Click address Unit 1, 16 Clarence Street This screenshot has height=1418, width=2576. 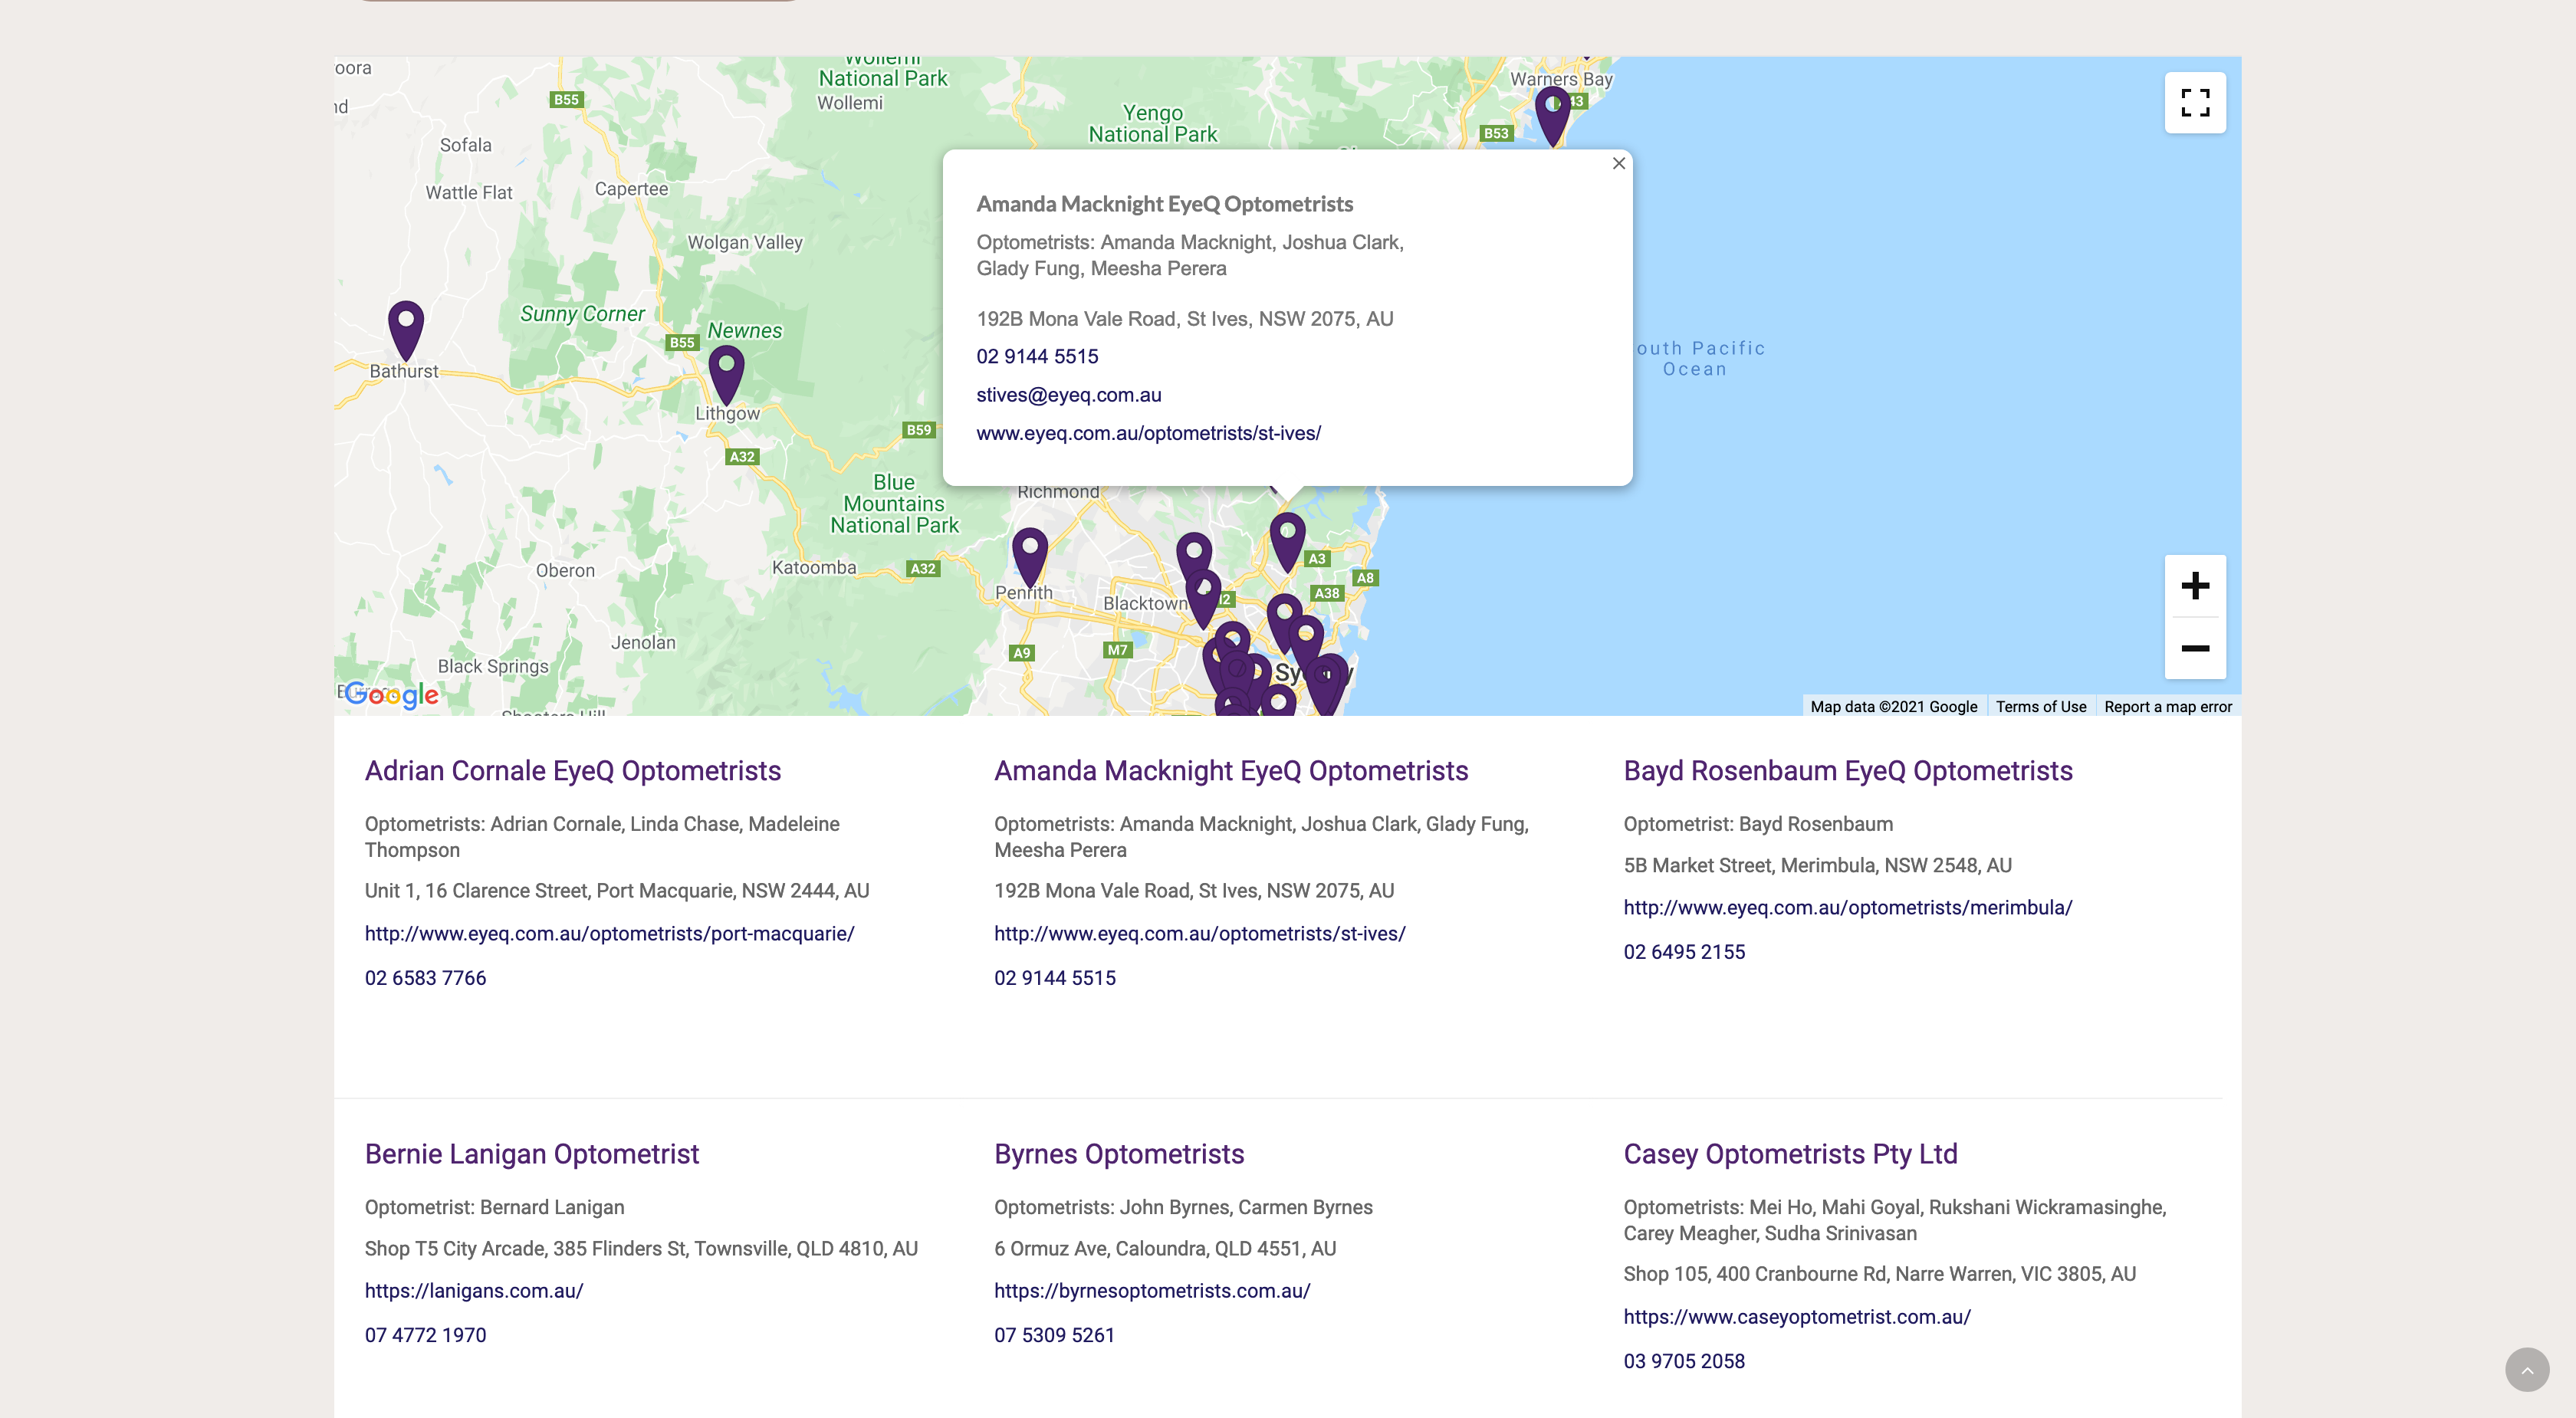617,891
